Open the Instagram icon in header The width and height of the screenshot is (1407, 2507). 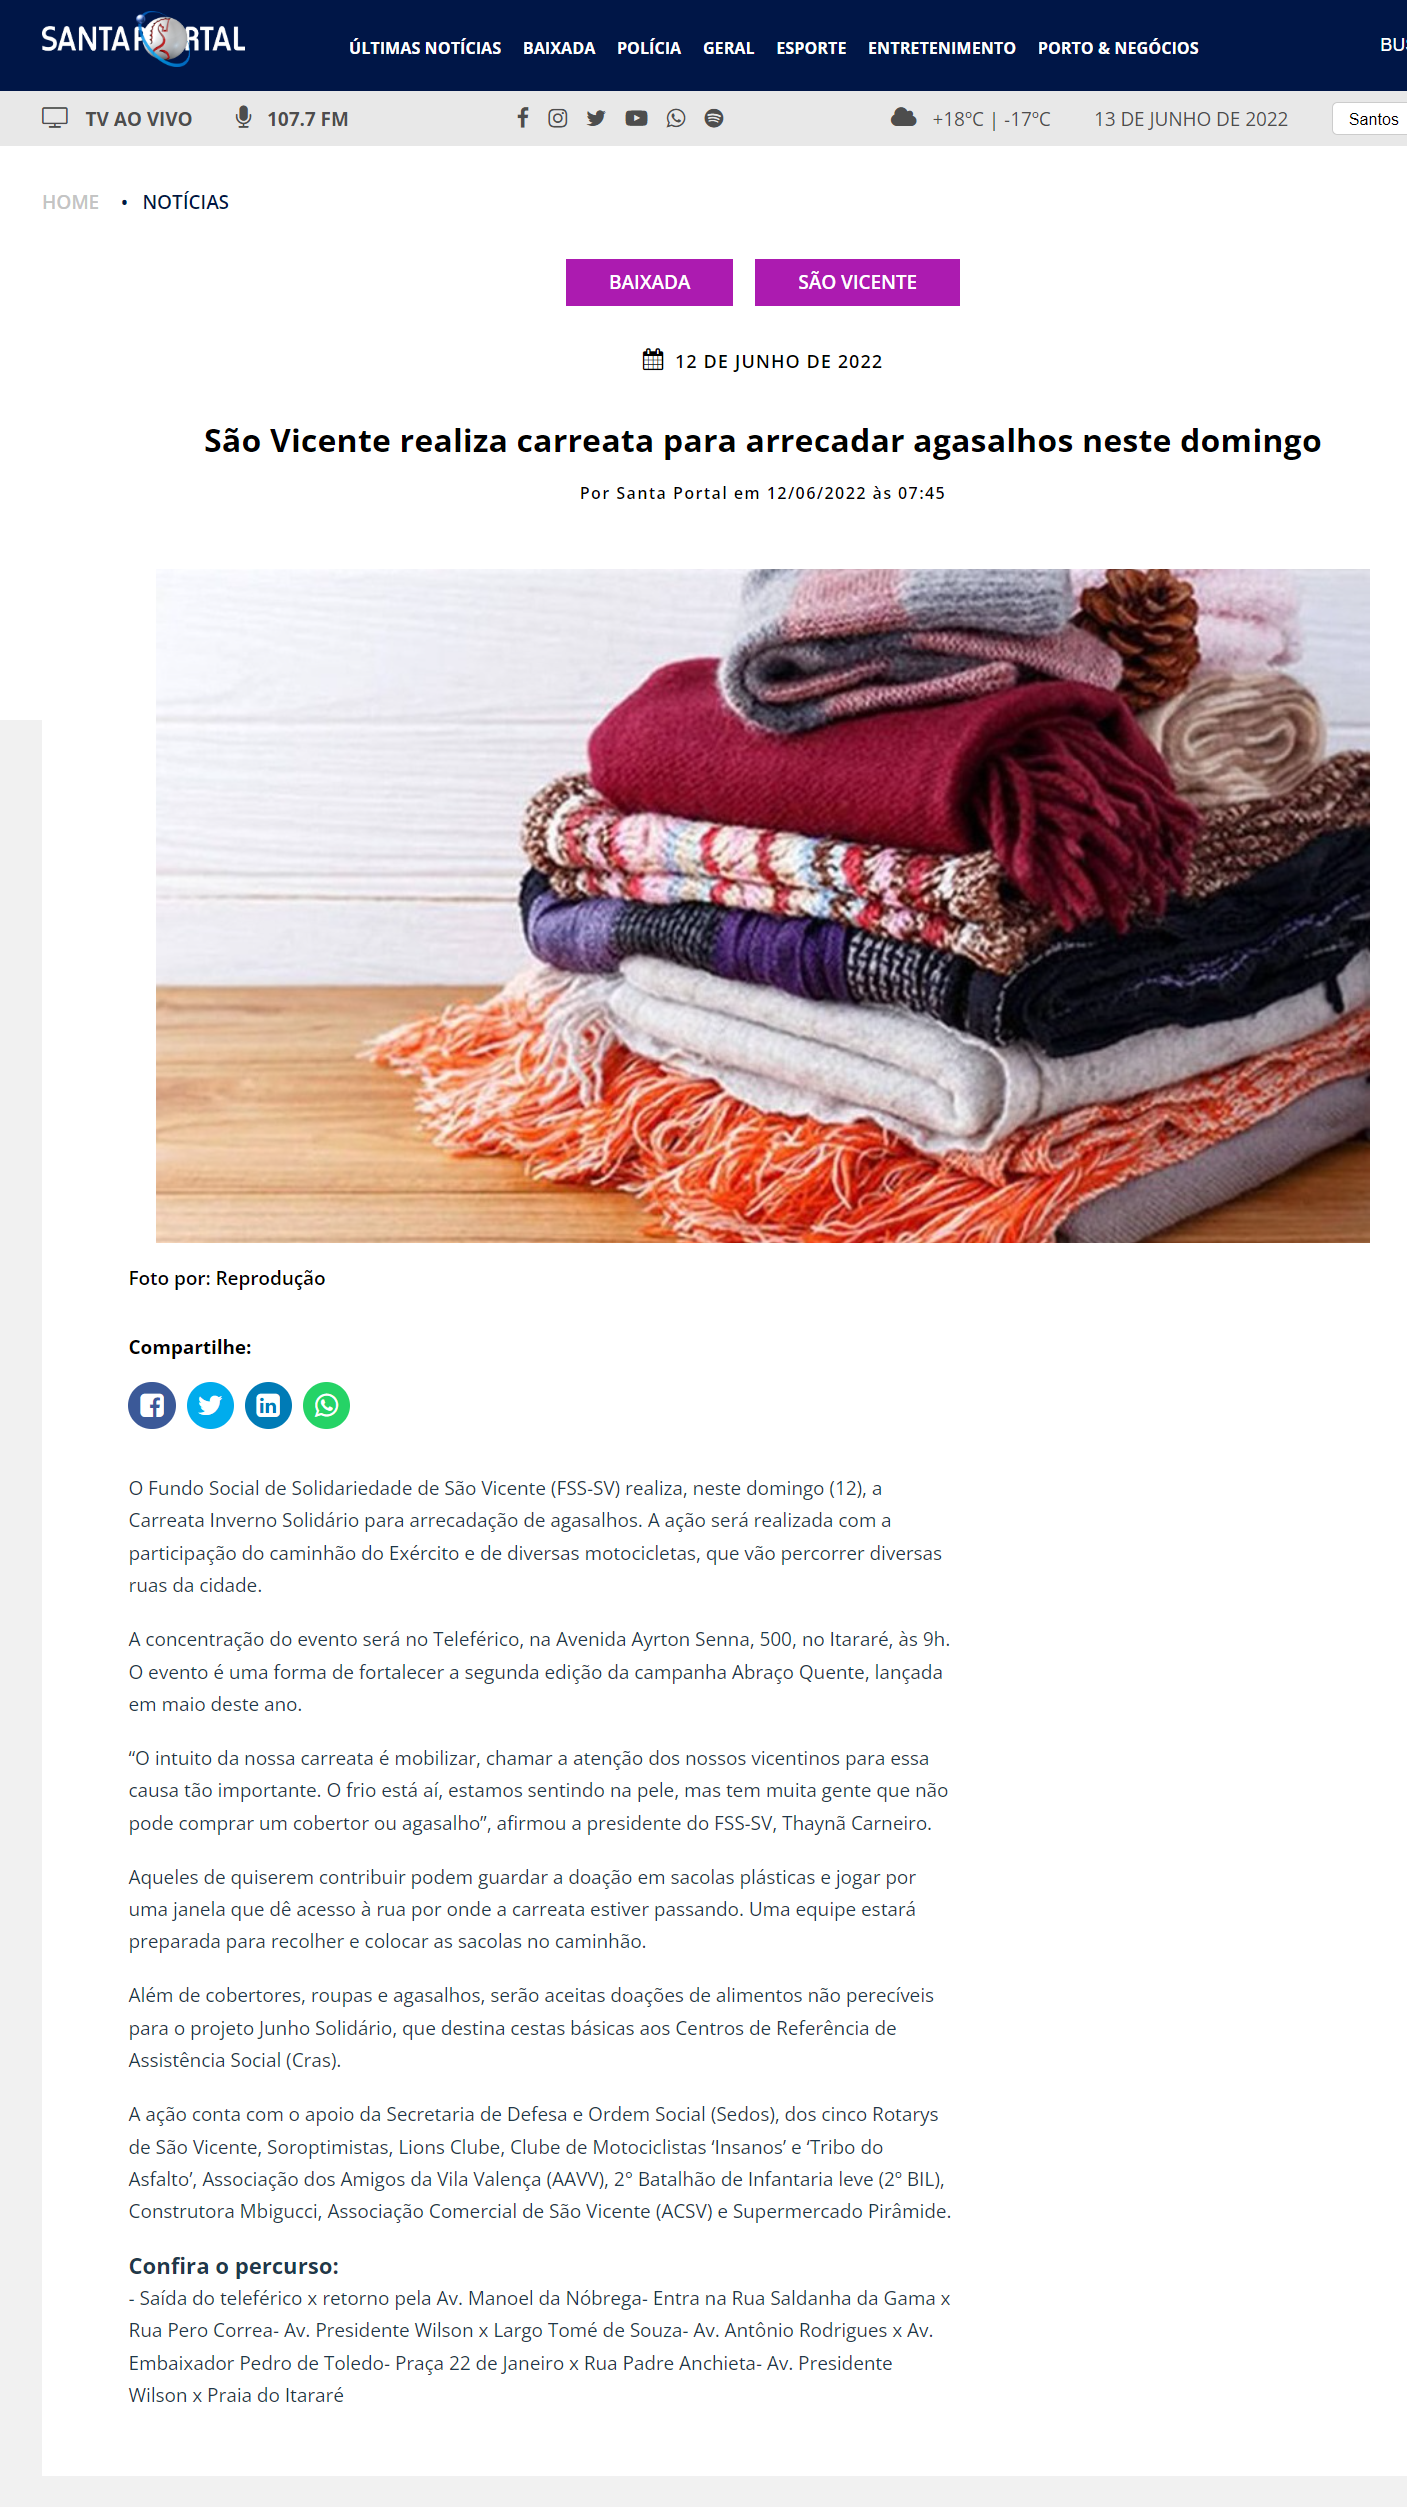click(x=558, y=118)
